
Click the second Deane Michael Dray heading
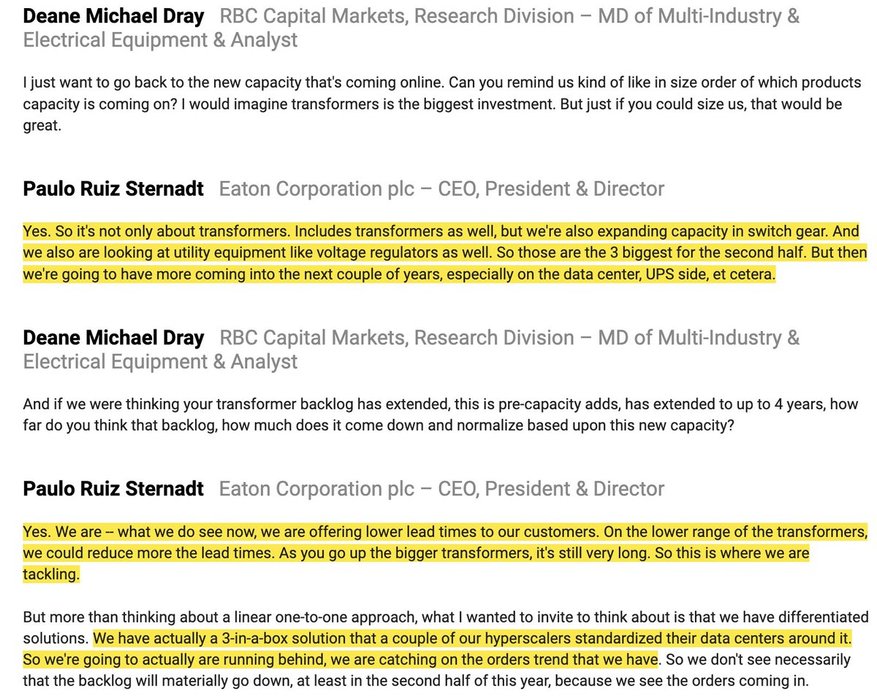click(x=114, y=338)
